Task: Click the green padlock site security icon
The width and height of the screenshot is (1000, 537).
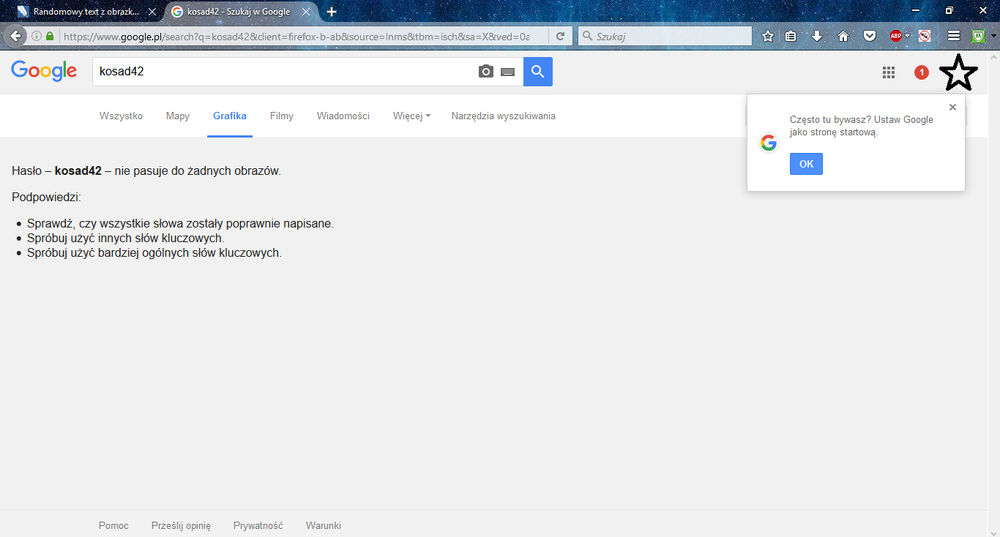Action: [x=50, y=36]
